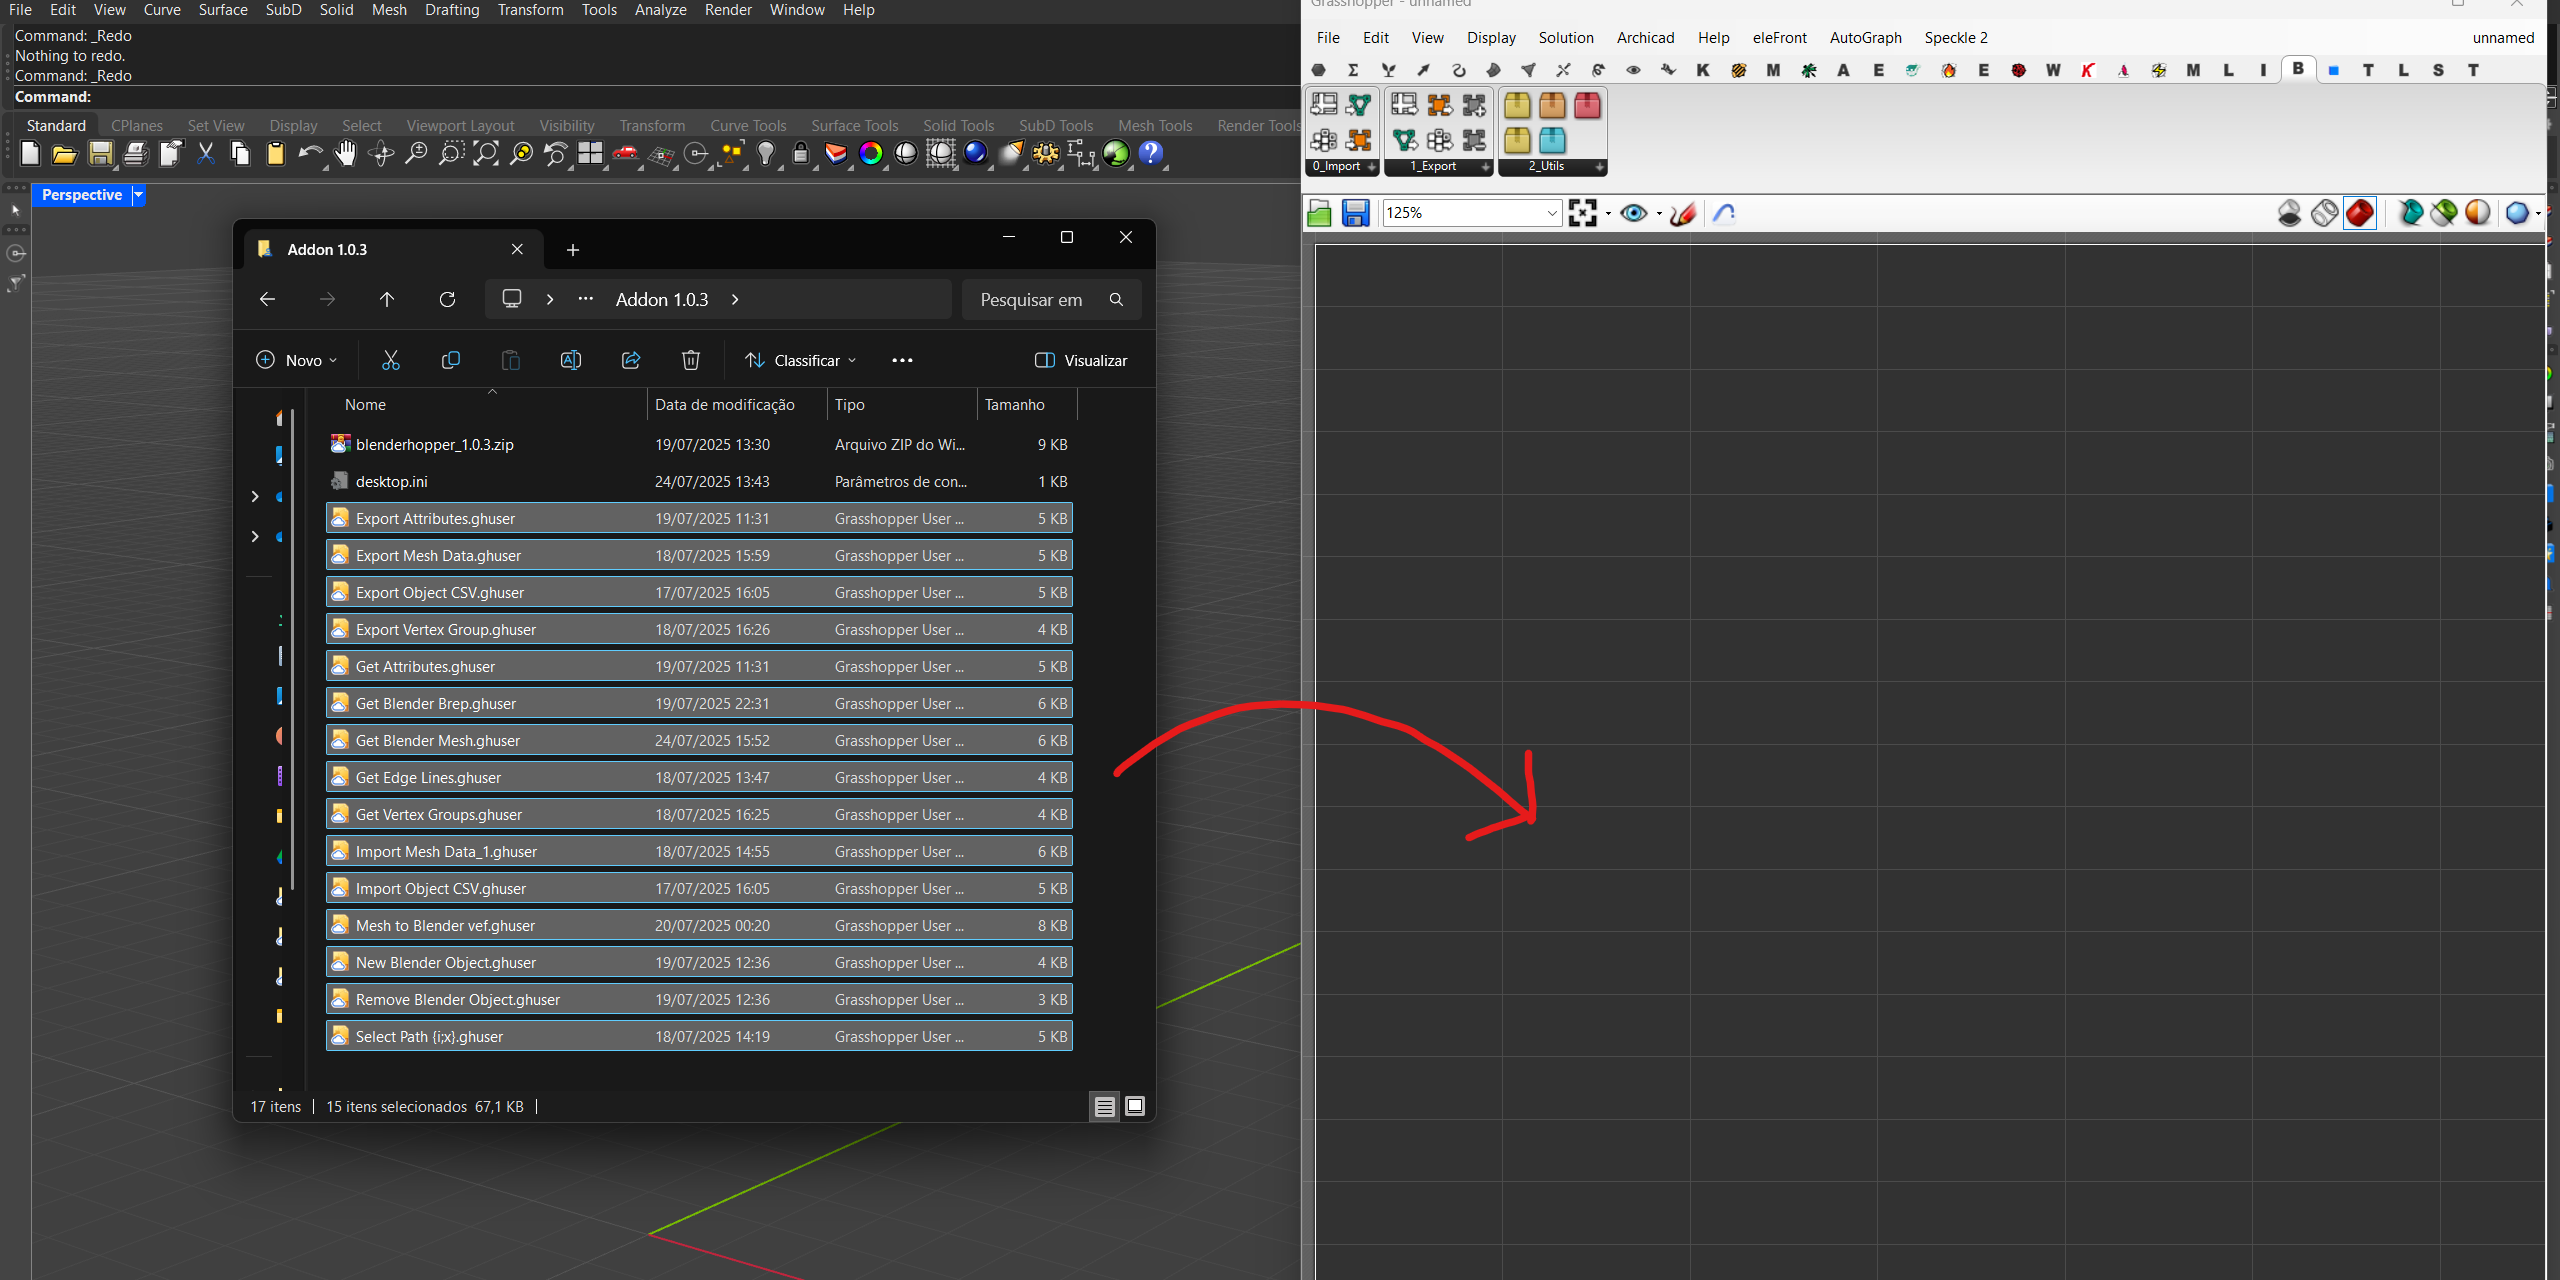This screenshot has width=2560, height=1280.
Task: Click the chevron after Addon 1.0.3 breadcrumb
Action: click(x=735, y=300)
